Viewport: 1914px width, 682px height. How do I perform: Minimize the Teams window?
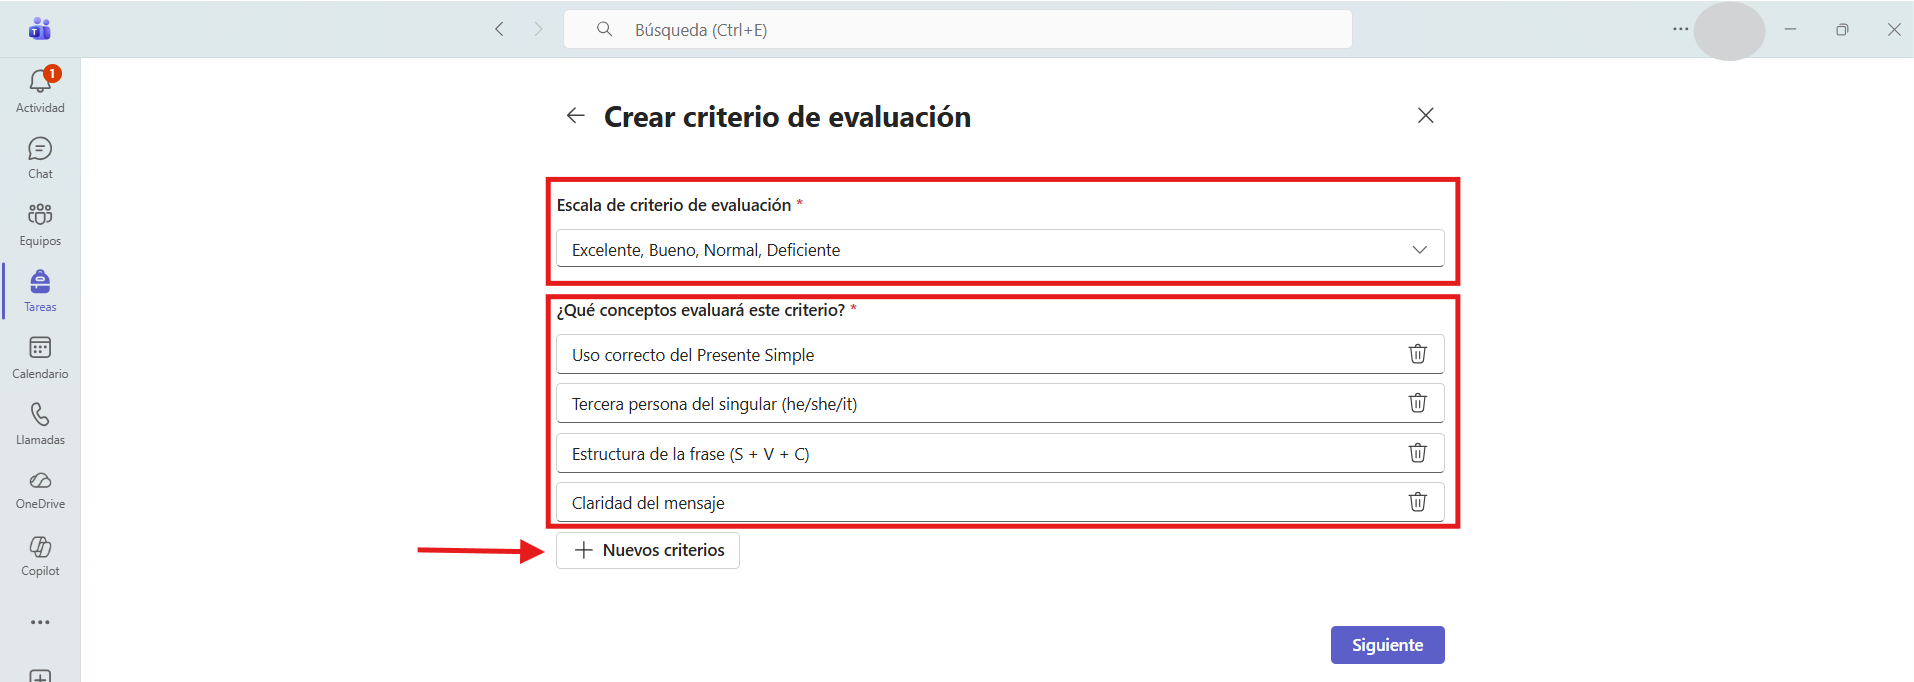point(1790,29)
